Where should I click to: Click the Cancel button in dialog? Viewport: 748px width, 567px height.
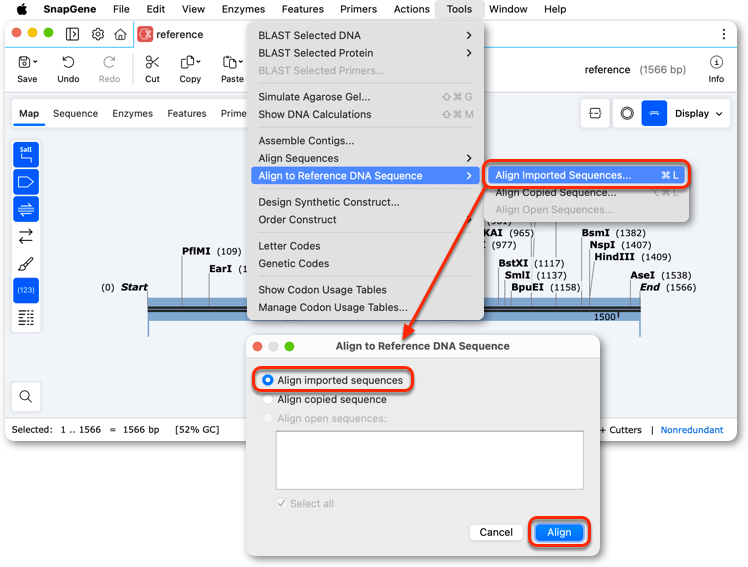pos(496,532)
